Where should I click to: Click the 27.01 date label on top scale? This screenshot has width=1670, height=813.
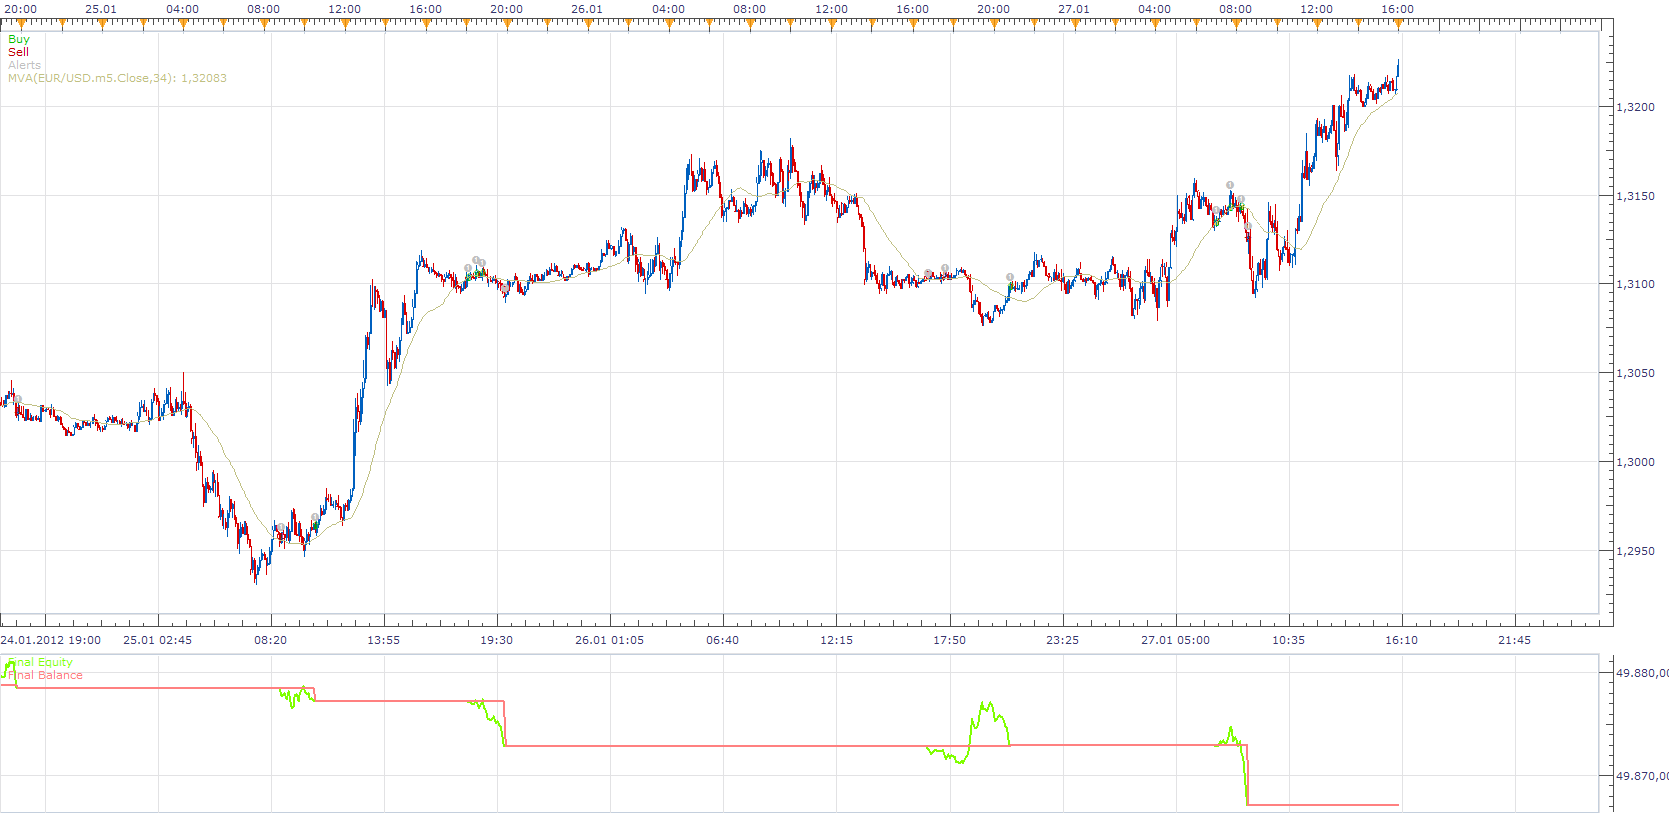(x=1074, y=9)
